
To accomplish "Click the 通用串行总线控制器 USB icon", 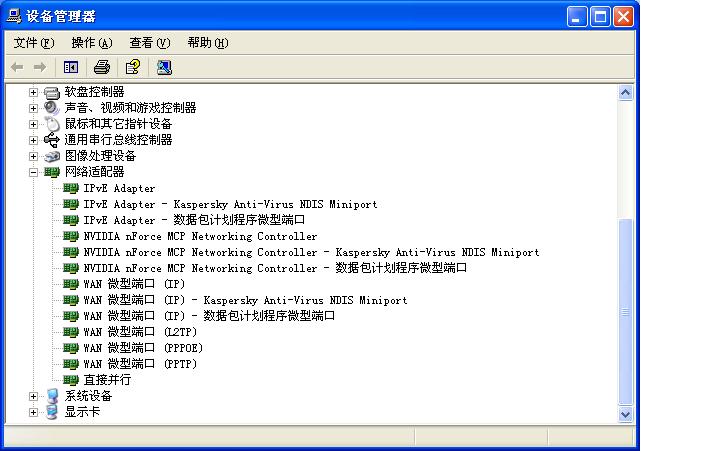I will coord(52,140).
